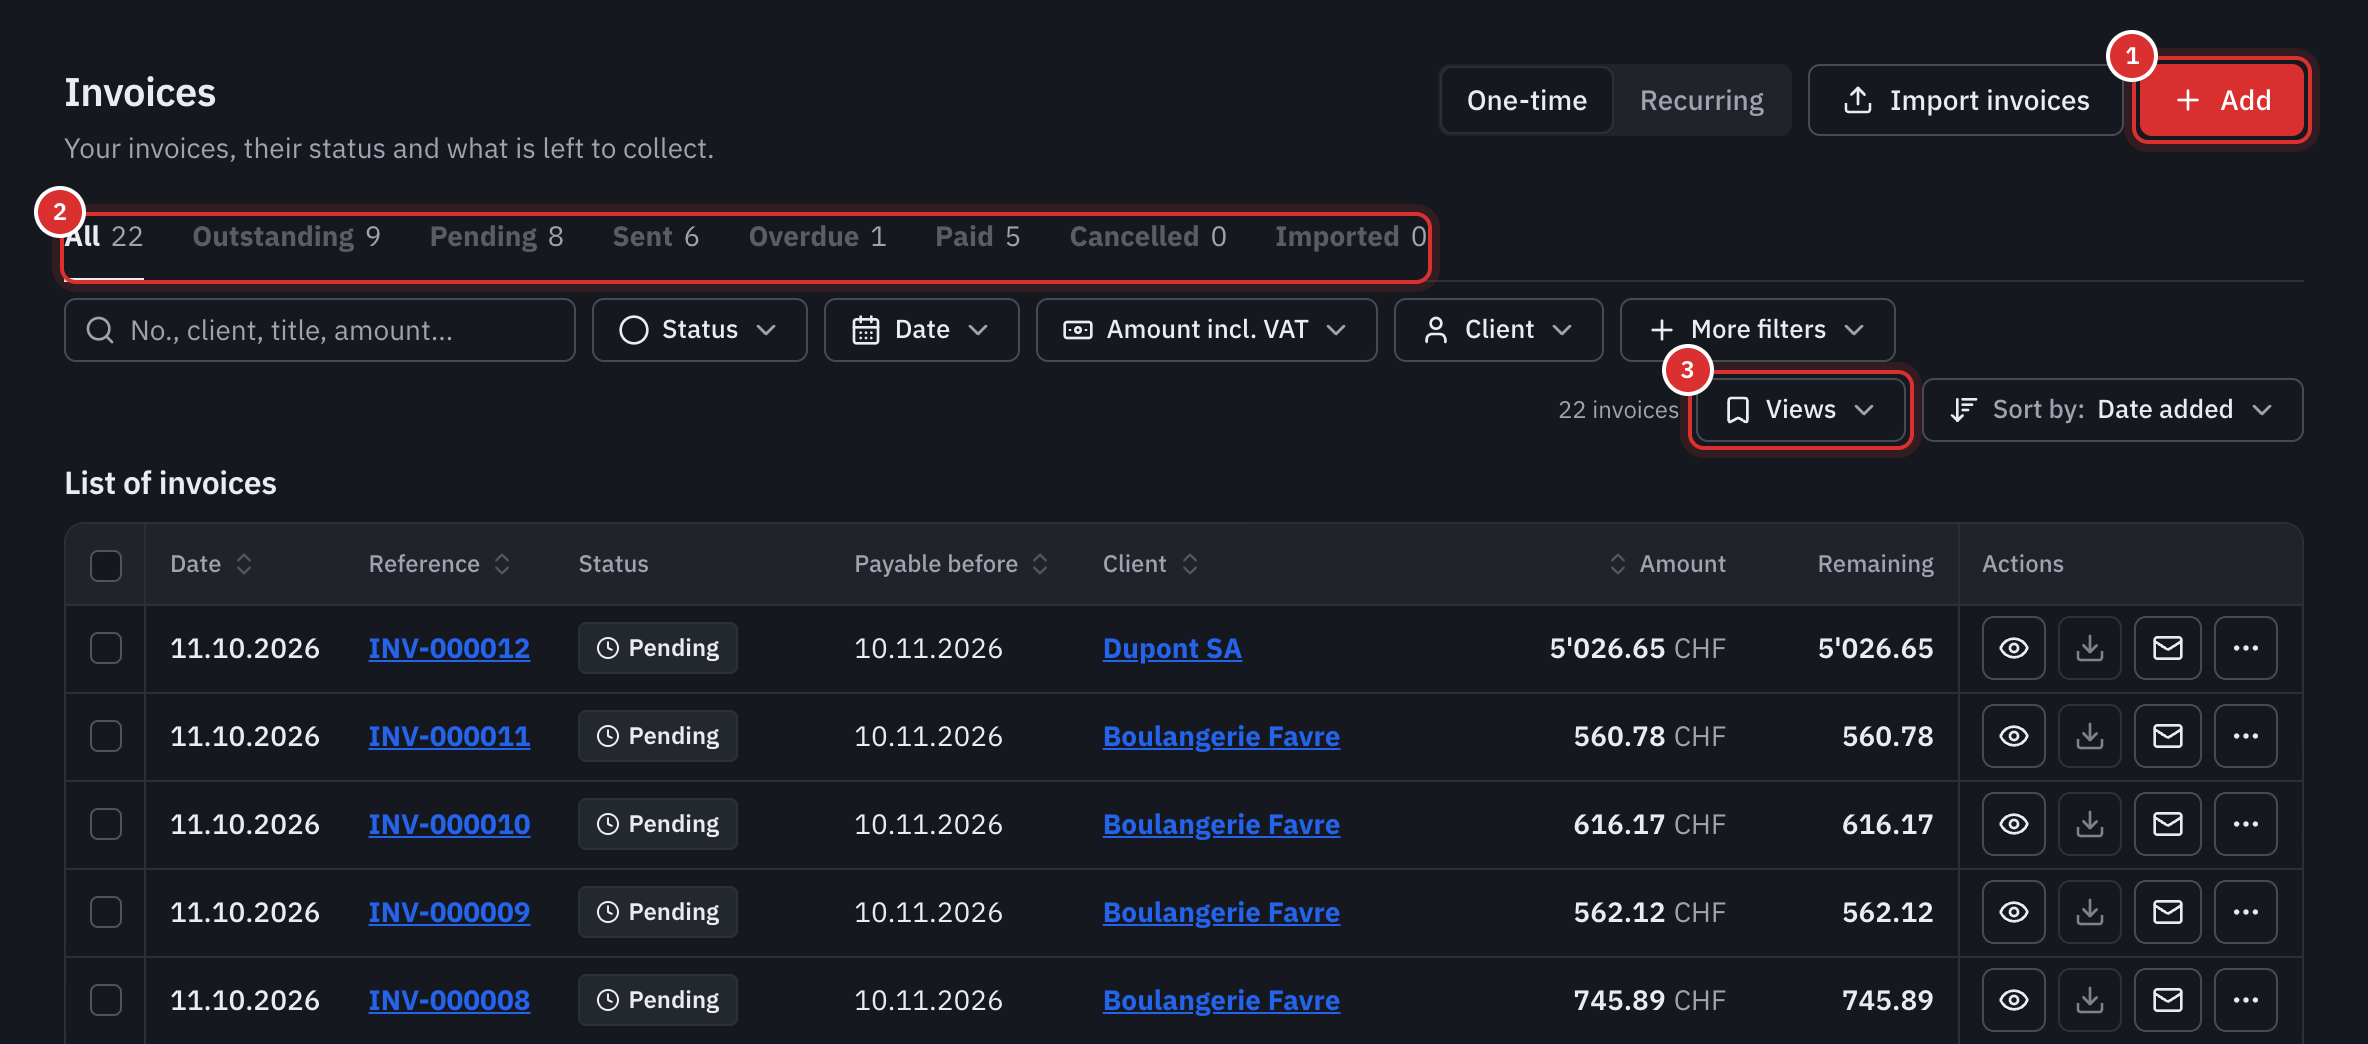The height and width of the screenshot is (1044, 2368).
Task: Tick the select-all checkbox in table header
Action: [x=106, y=565]
